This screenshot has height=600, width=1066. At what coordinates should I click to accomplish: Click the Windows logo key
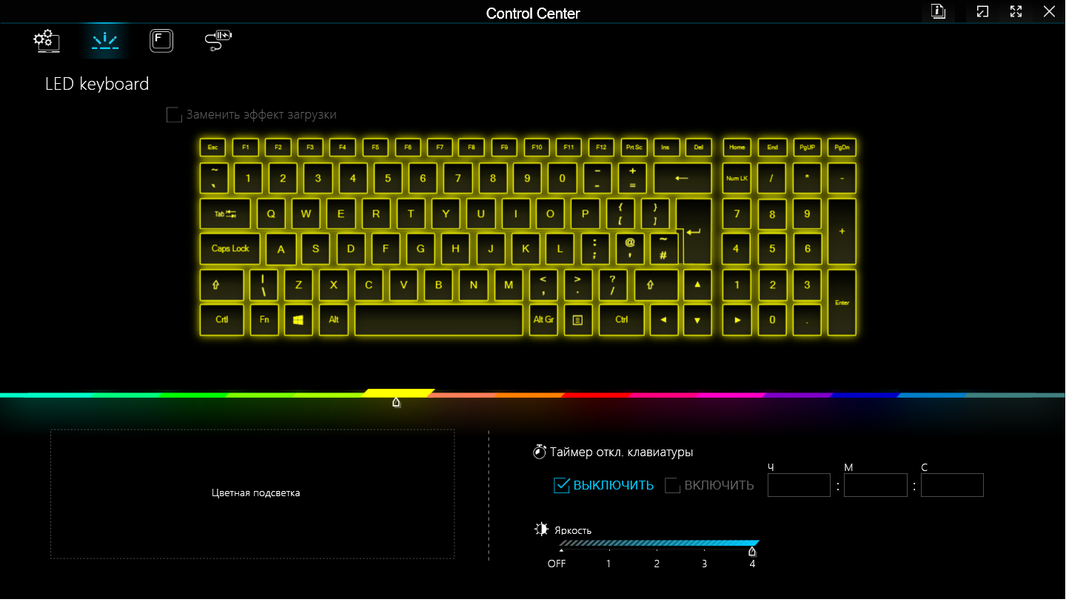pos(298,320)
